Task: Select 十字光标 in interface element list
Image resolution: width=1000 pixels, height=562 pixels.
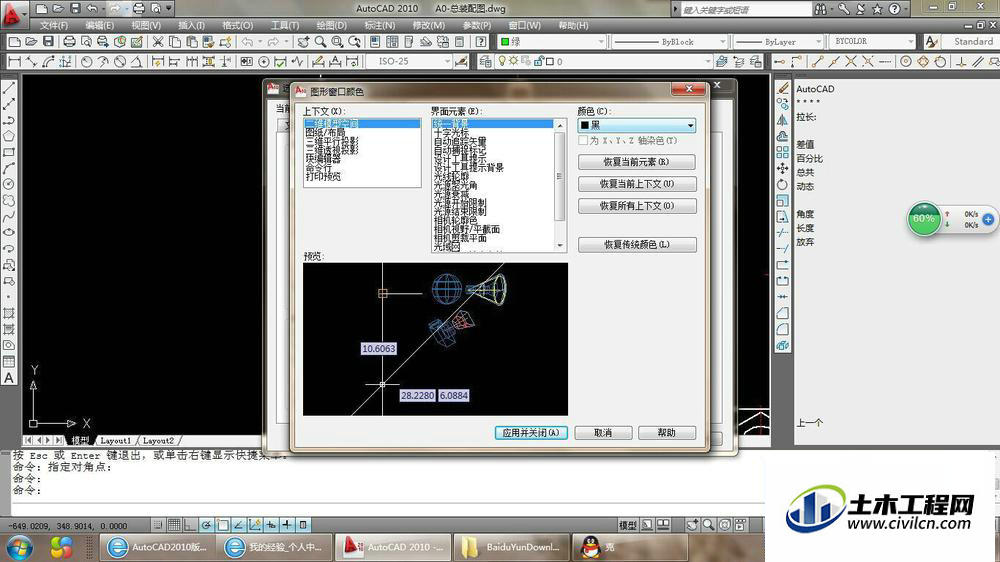Action: pos(451,132)
